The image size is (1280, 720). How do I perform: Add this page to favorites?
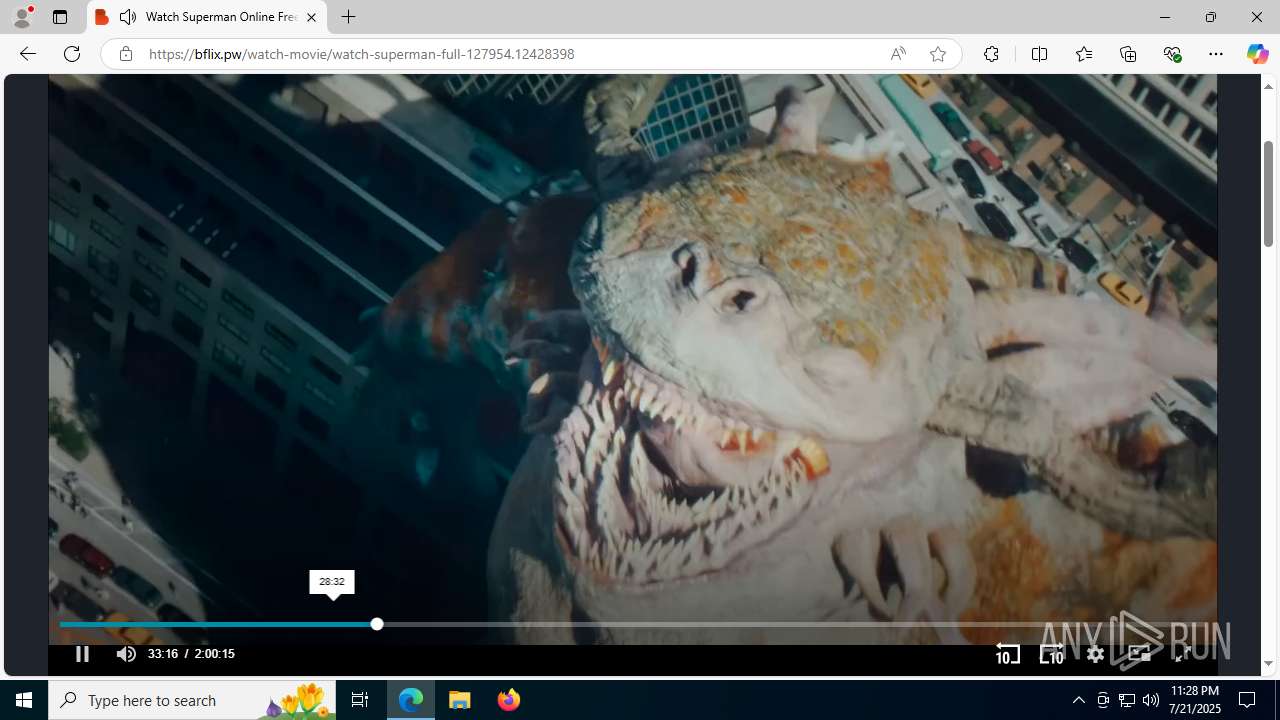[x=938, y=54]
